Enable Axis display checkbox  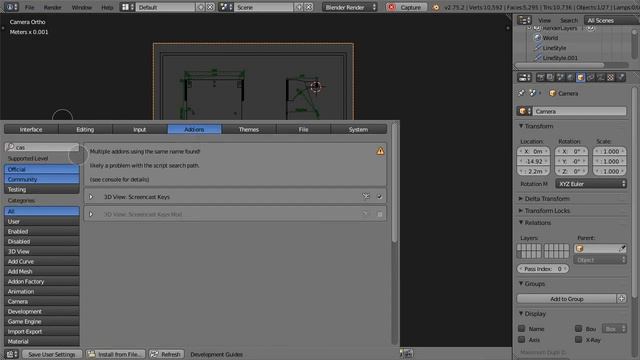(521, 339)
